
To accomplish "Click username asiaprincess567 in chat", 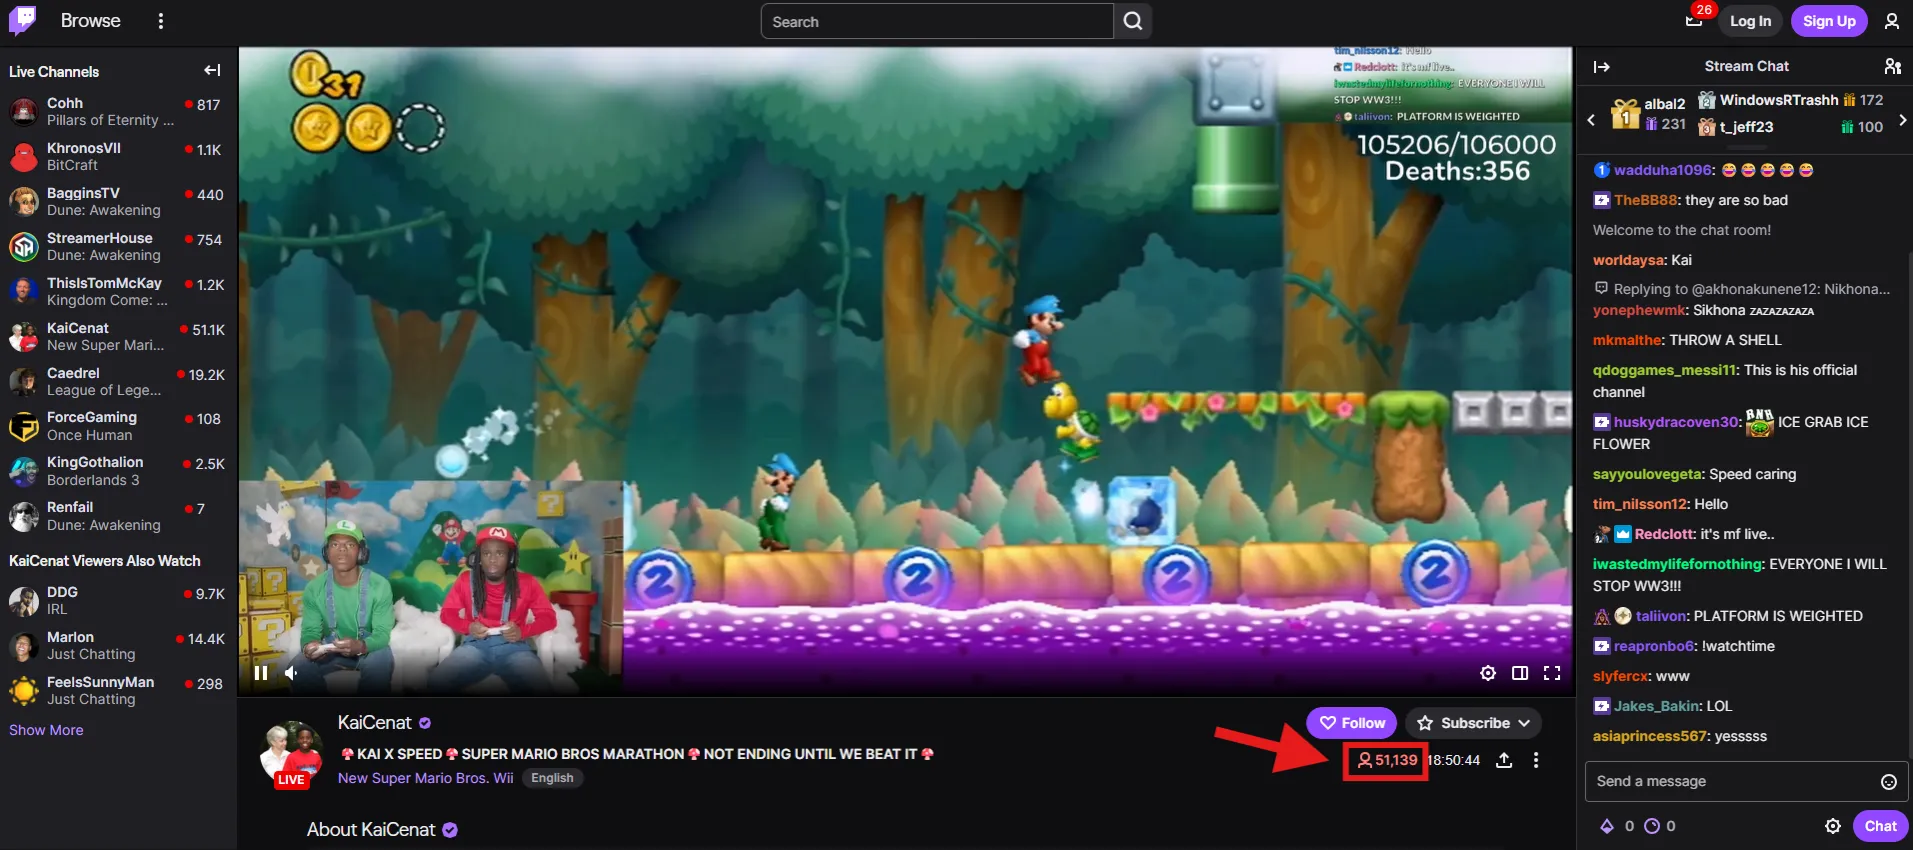I will point(1651,736).
